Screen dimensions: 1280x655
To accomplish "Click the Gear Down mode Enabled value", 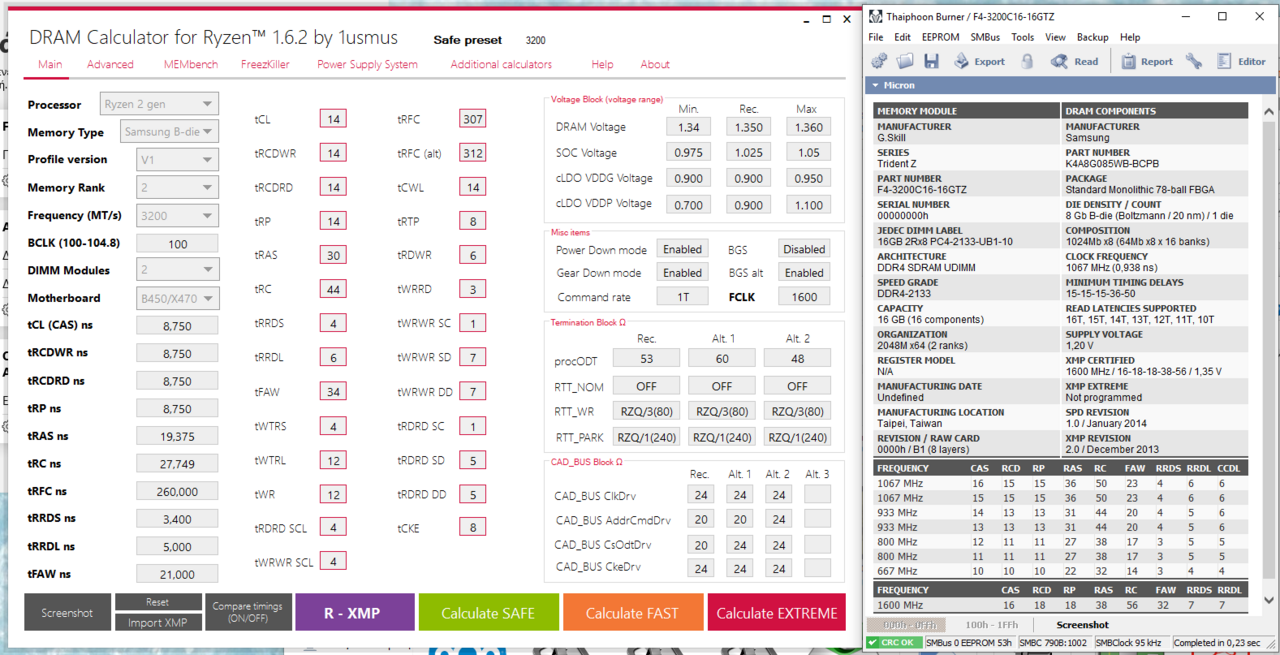I will point(683,272).
